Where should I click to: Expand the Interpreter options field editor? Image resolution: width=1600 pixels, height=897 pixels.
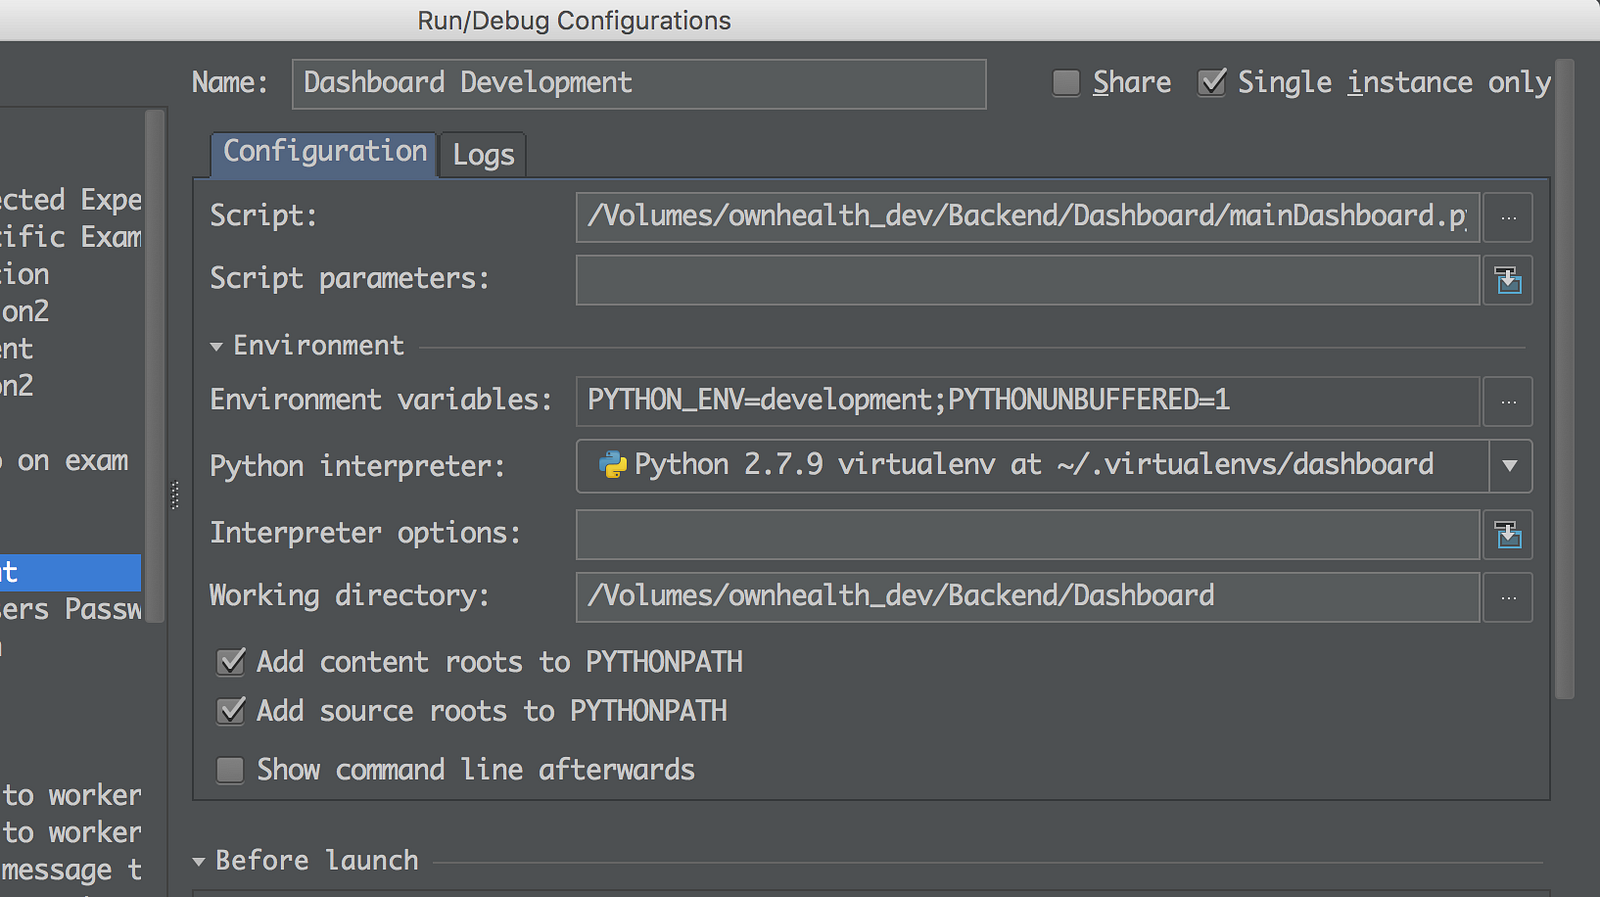coord(1508,535)
